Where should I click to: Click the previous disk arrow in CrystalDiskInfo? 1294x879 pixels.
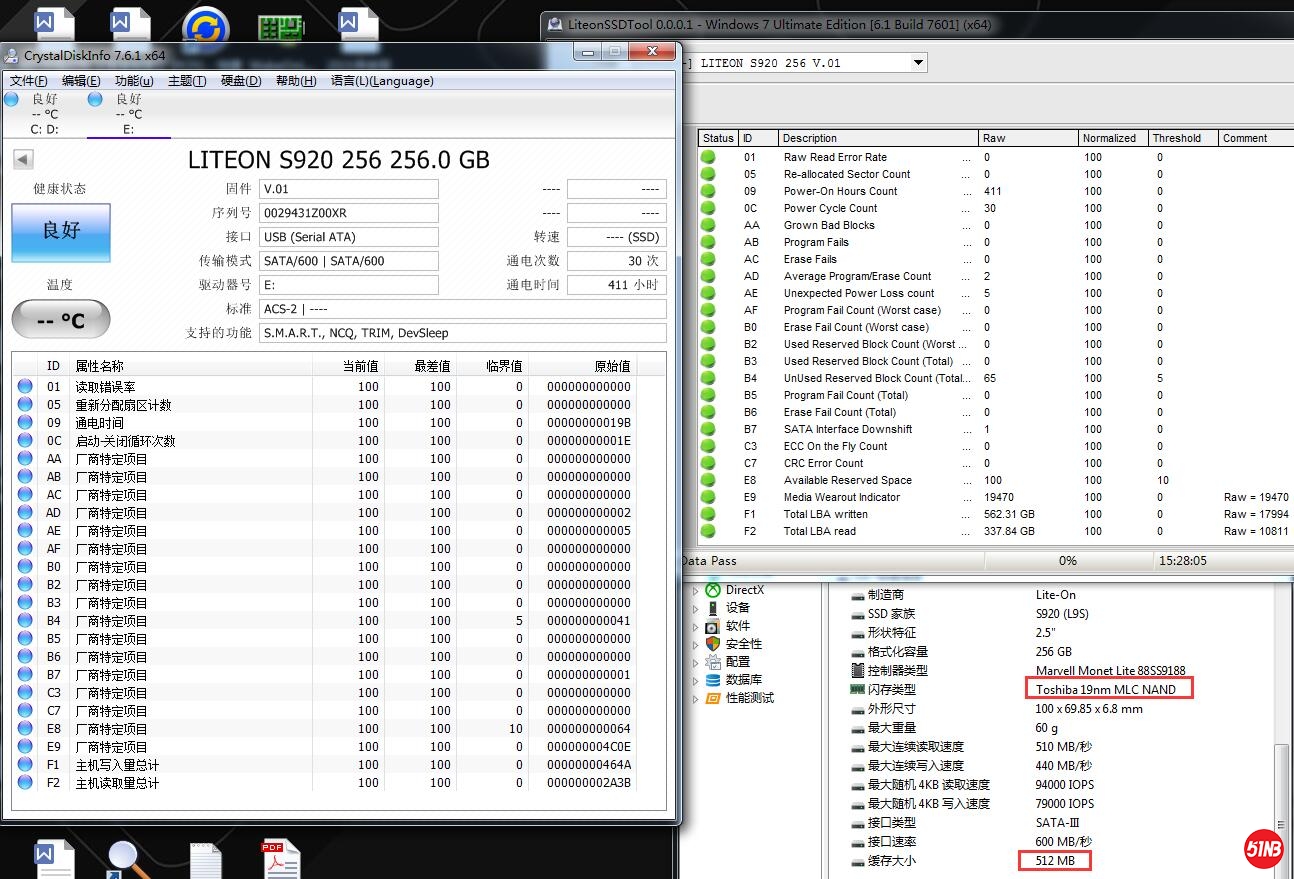point(23,160)
